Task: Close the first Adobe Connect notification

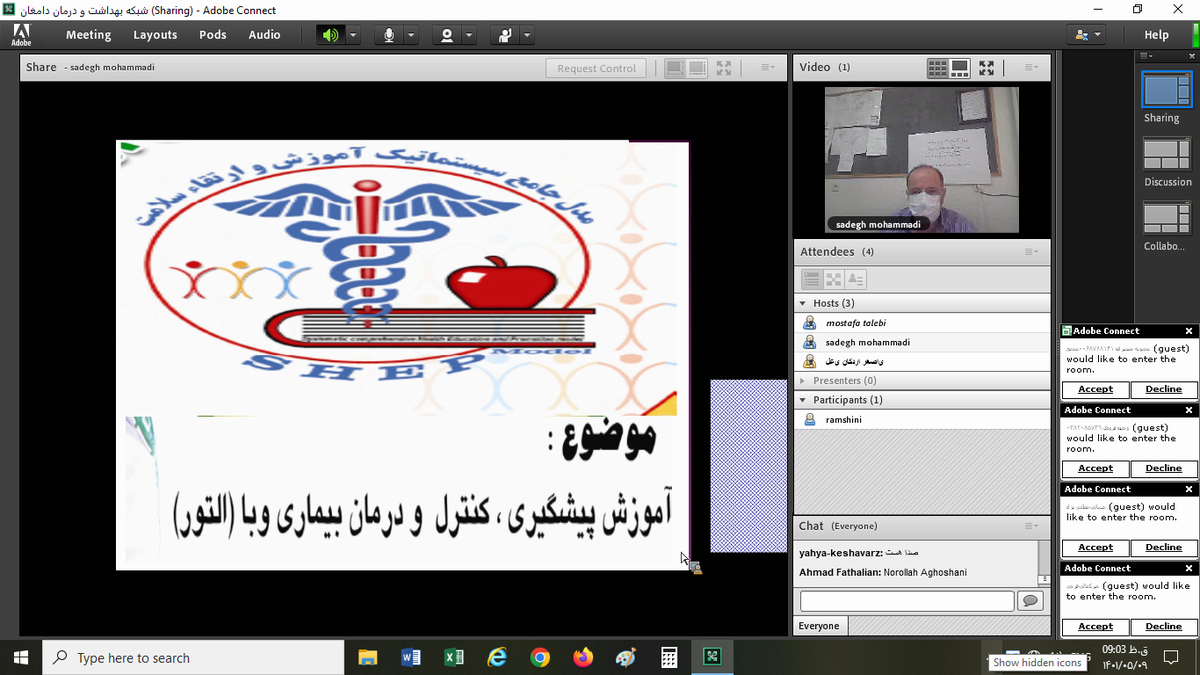Action: pos(1188,331)
